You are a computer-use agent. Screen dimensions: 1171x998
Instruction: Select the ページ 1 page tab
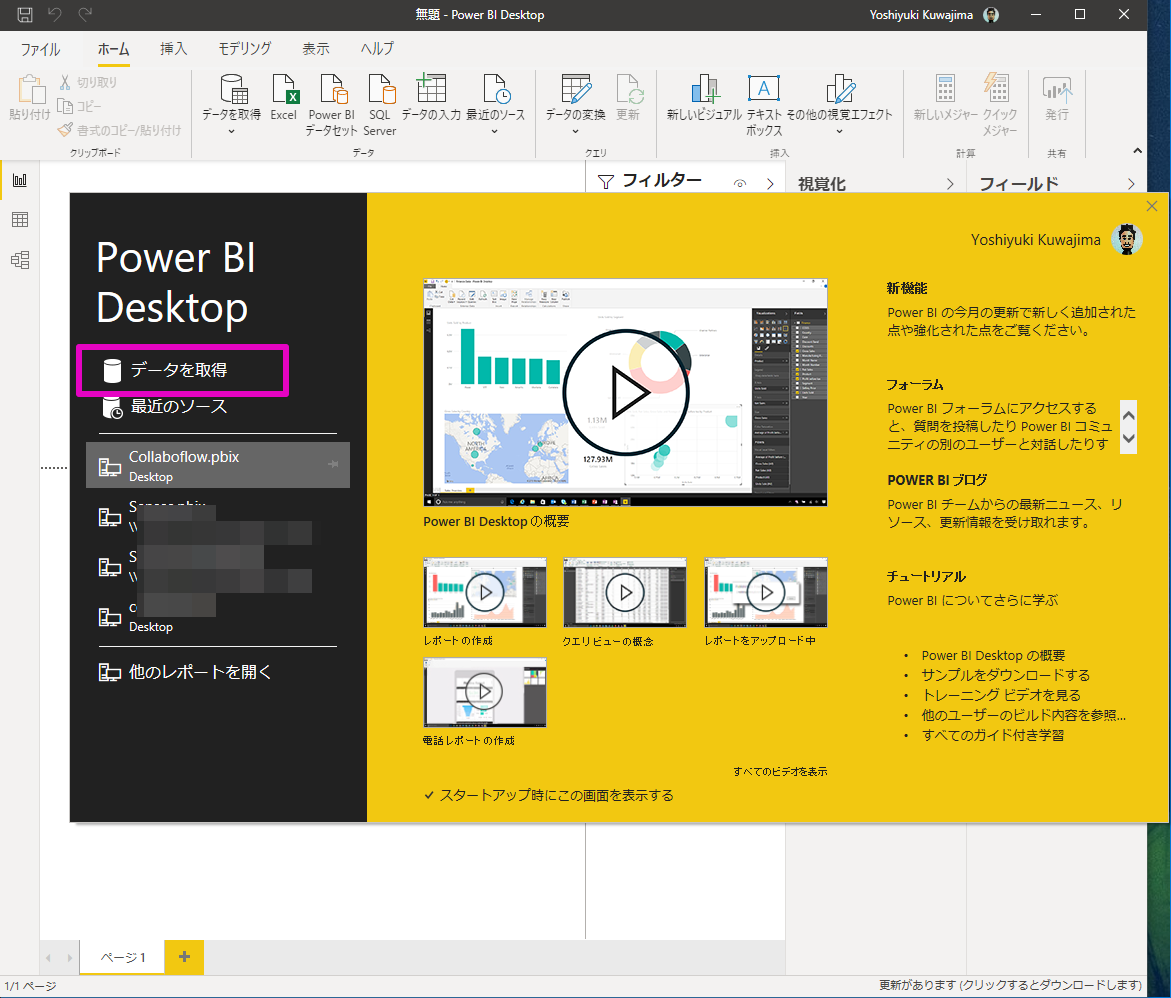[122, 958]
